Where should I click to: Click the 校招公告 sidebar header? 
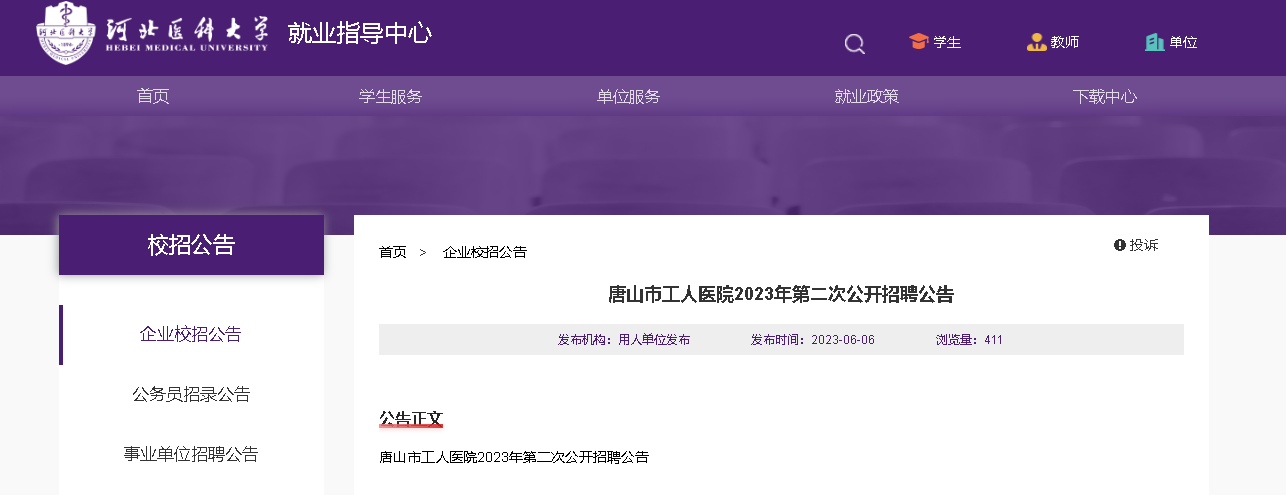point(191,244)
